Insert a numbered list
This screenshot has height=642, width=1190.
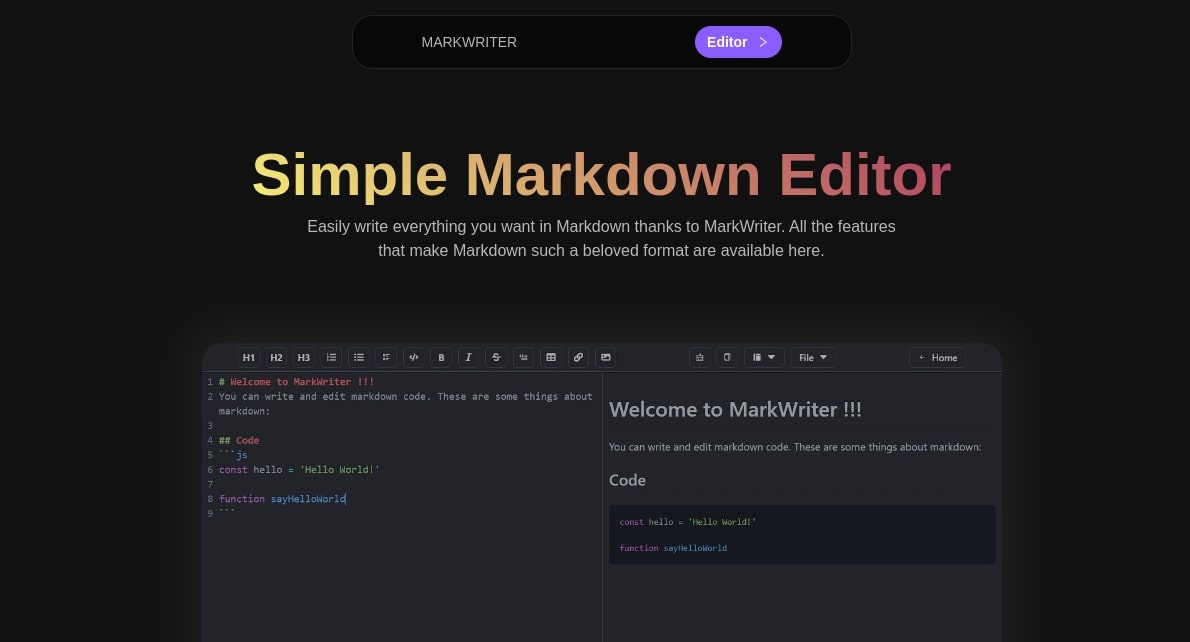click(x=331, y=357)
